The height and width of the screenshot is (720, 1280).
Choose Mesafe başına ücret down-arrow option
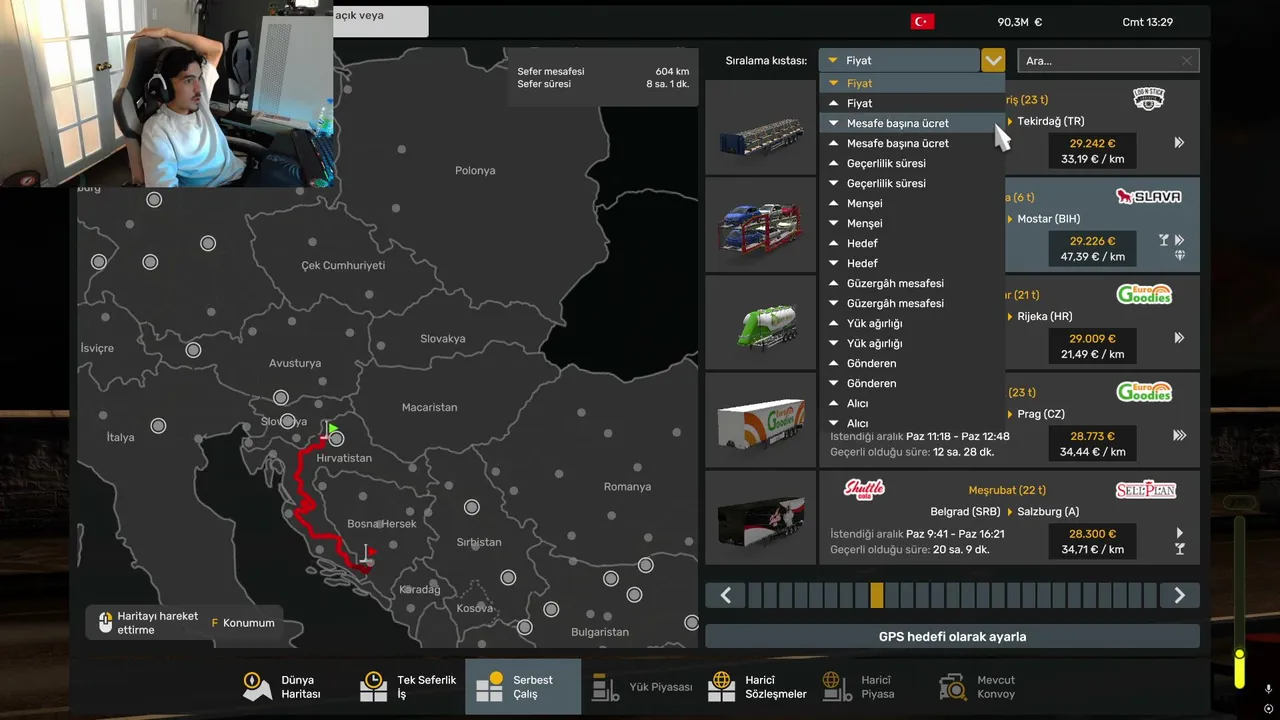coord(912,123)
